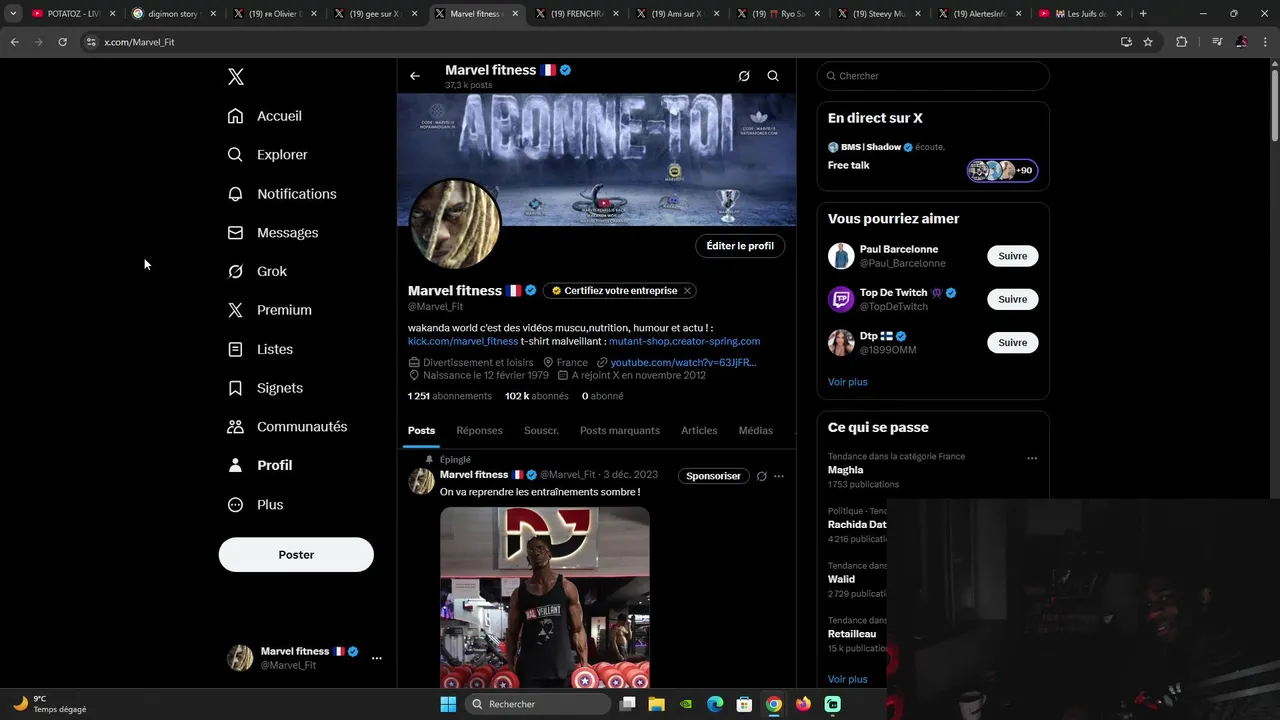Go back with browser back arrow
This screenshot has height=720, width=1280.
14,42
